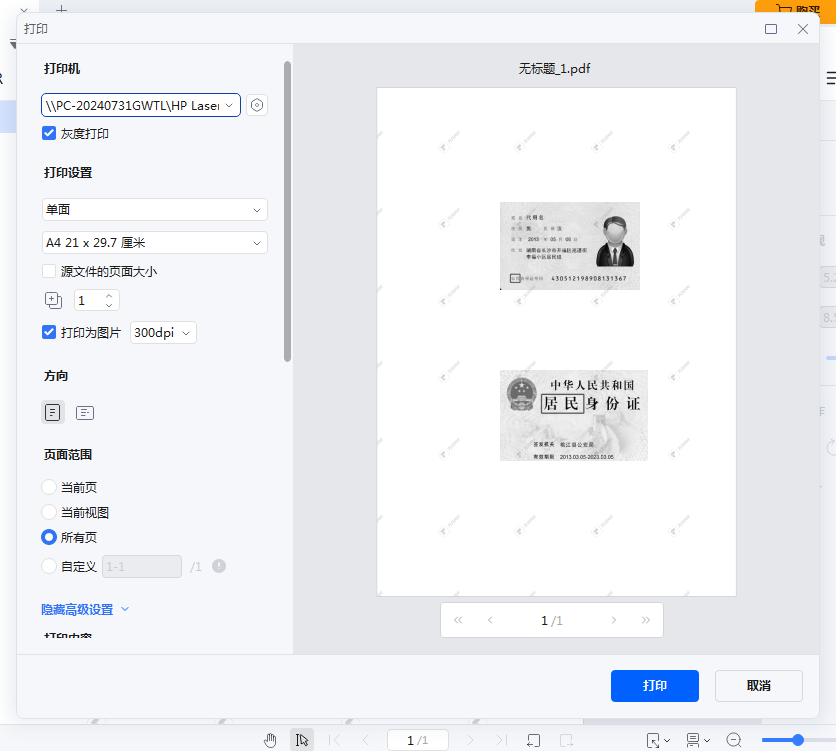
Task: Go to last page with the preview » control
Action: [645, 620]
